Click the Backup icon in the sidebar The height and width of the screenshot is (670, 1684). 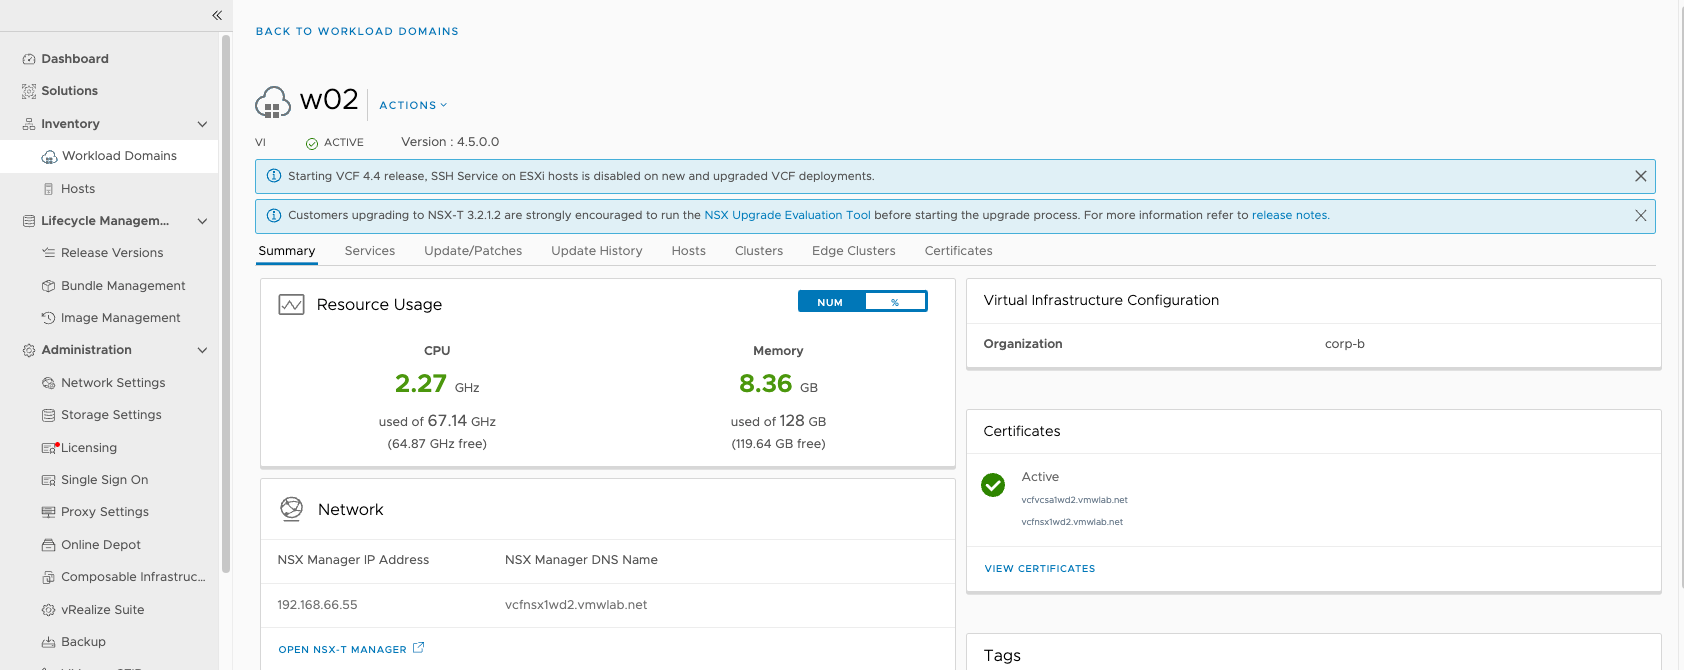click(48, 642)
